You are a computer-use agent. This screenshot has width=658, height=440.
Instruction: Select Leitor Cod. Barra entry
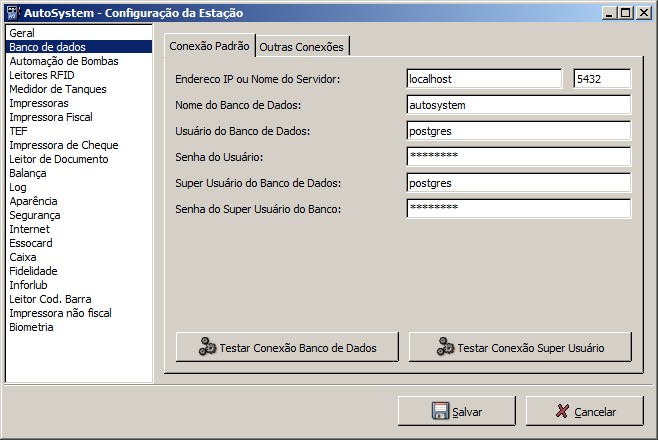click(x=79, y=299)
